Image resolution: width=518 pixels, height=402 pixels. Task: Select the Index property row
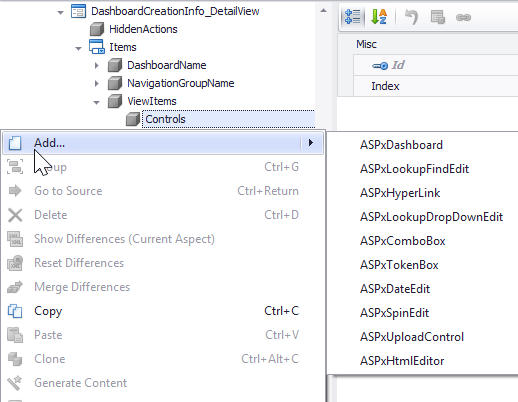[436, 86]
